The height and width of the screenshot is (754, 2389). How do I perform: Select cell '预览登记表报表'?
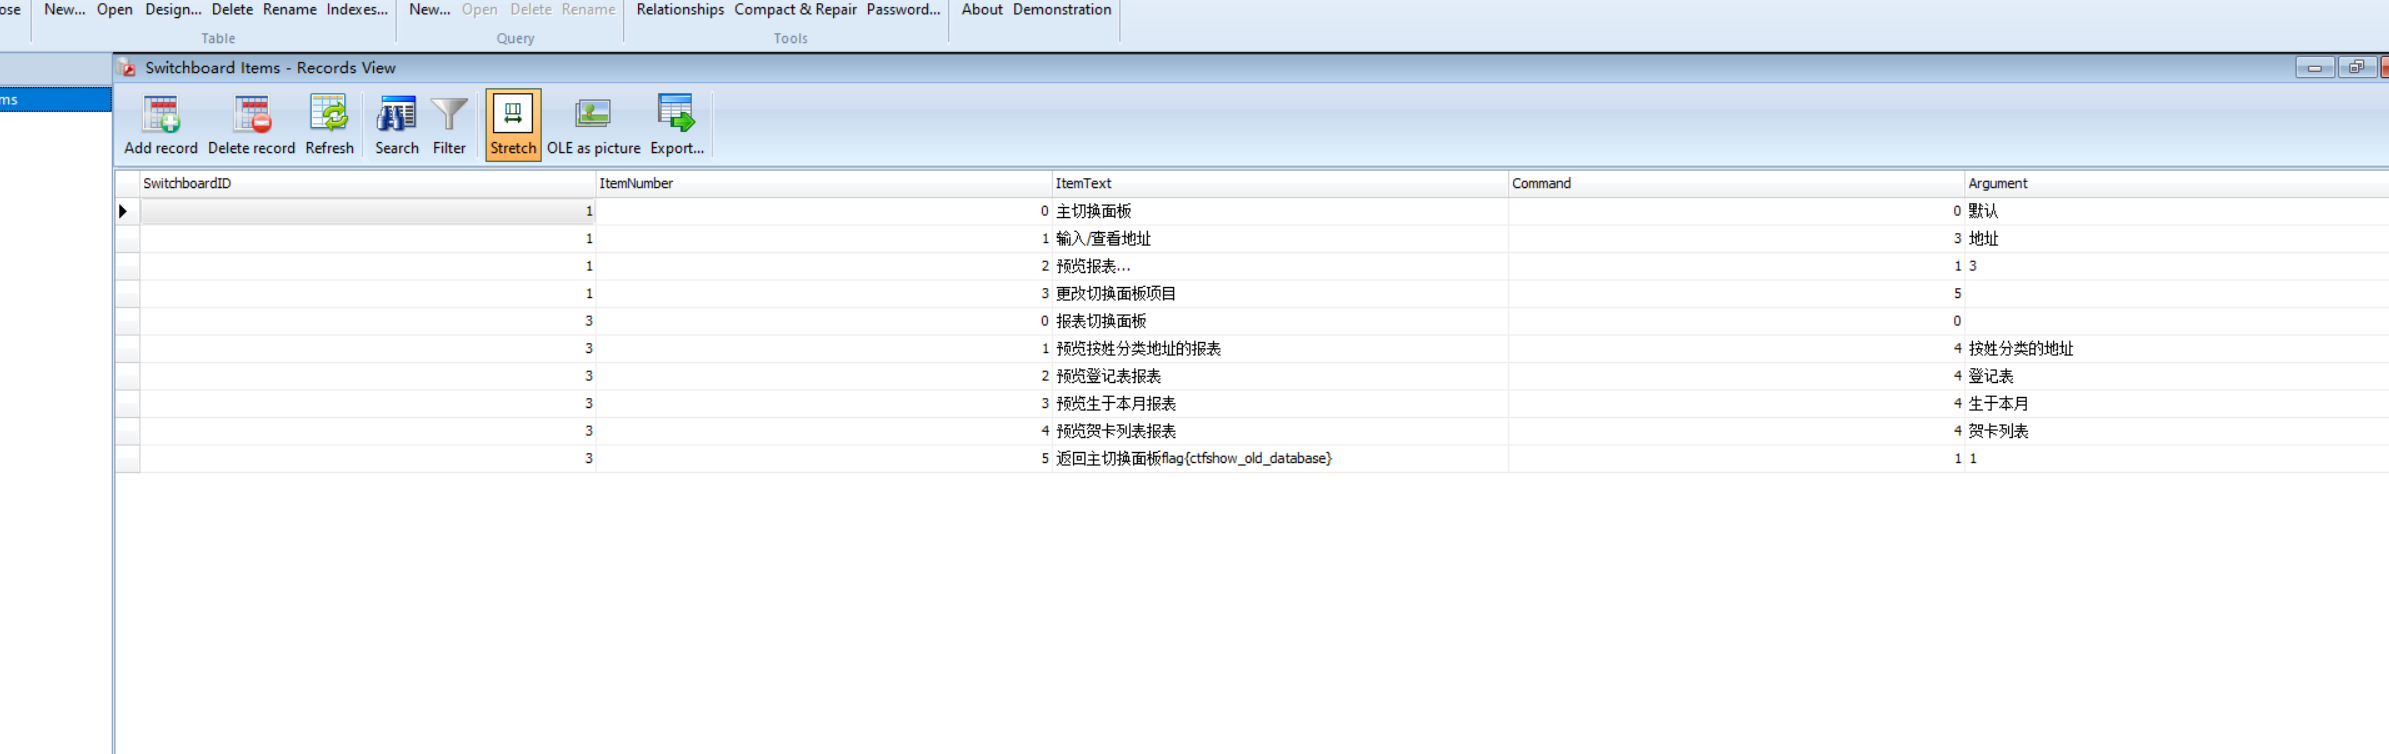[x=1280, y=376]
